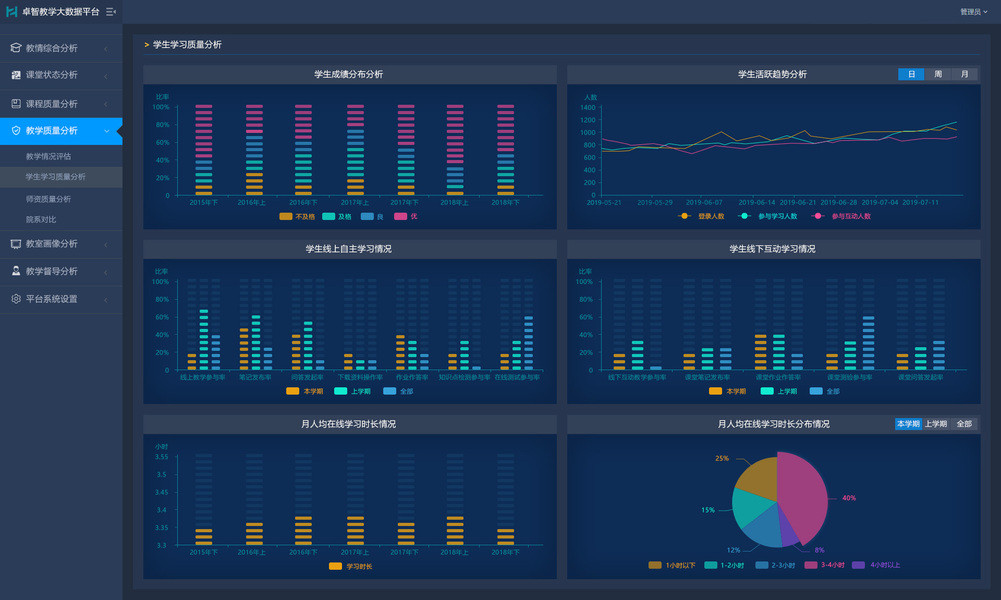Image resolution: width=1001 pixels, height=600 pixels.
Task: Toggle 参与互动人数 line legend
Action: coord(841,216)
